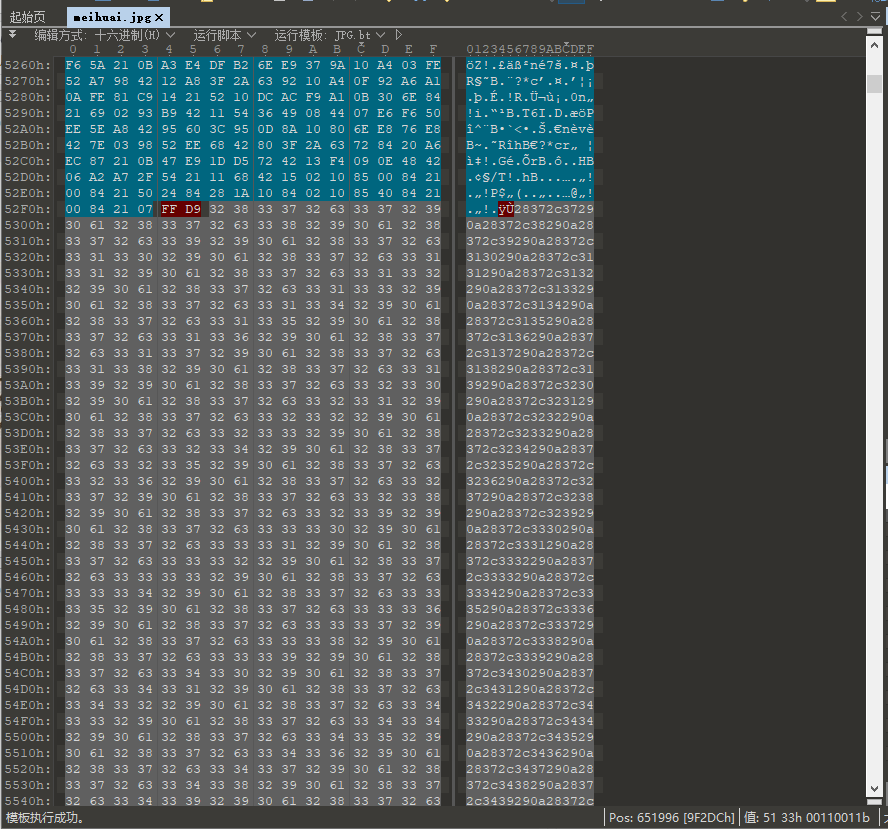Click the address label 5400h:

28,481
